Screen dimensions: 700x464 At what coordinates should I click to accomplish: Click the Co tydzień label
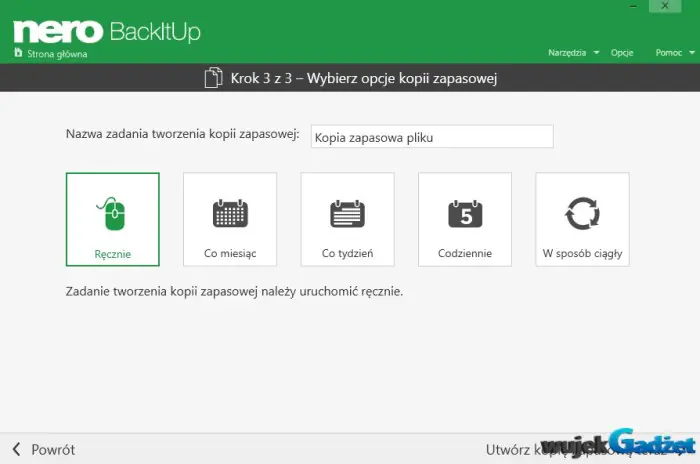(347, 253)
